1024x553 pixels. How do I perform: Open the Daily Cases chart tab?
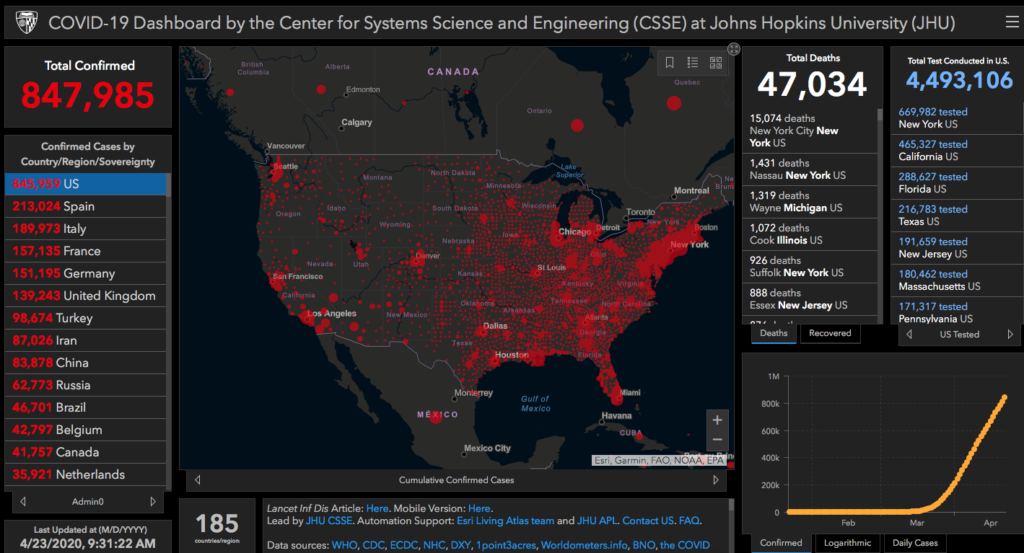point(914,543)
